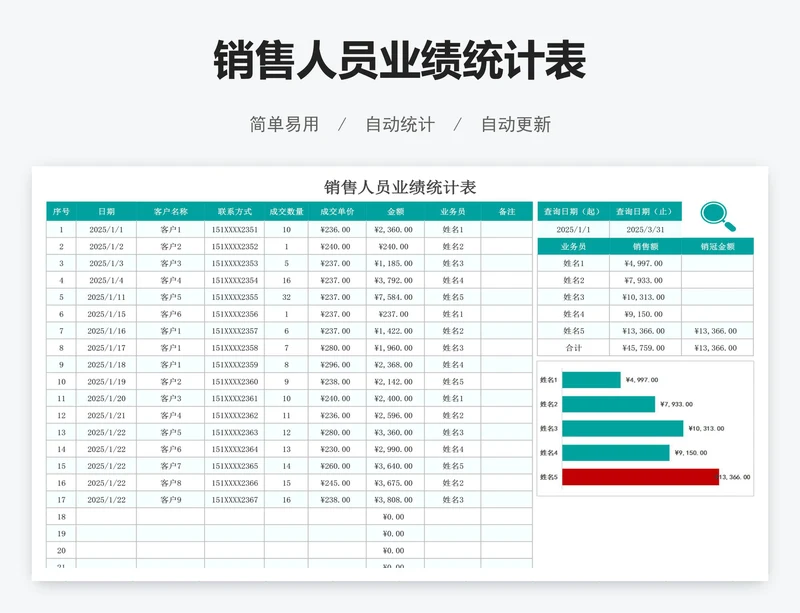Select the amount cell ¥1,422.00

pos(395,331)
